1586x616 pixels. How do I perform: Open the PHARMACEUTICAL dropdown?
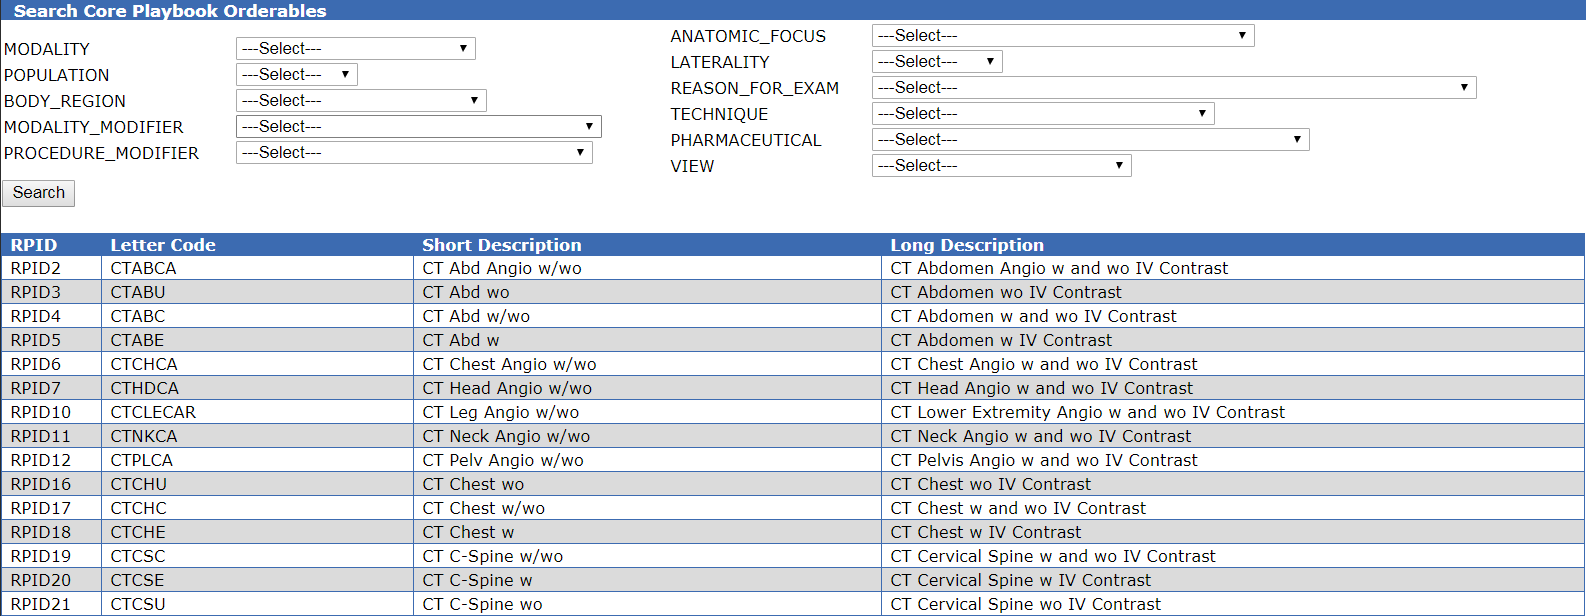pos(1090,139)
